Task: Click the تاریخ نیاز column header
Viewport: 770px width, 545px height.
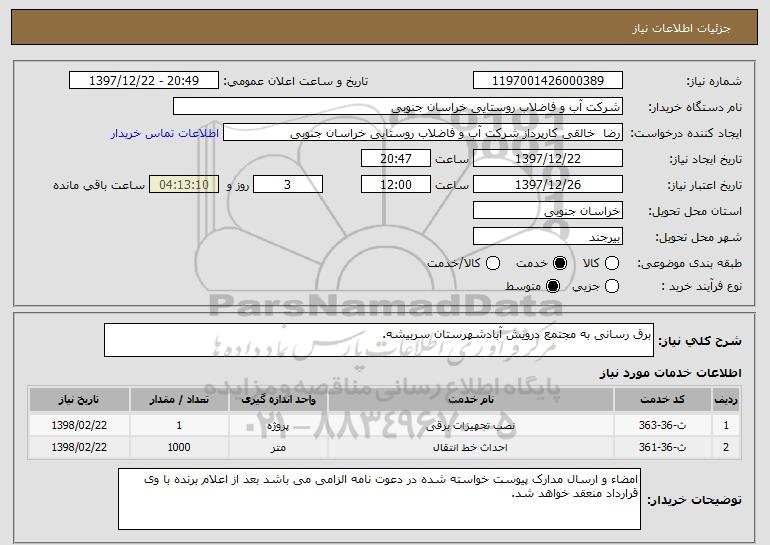Action: click(x=79, y=400)
